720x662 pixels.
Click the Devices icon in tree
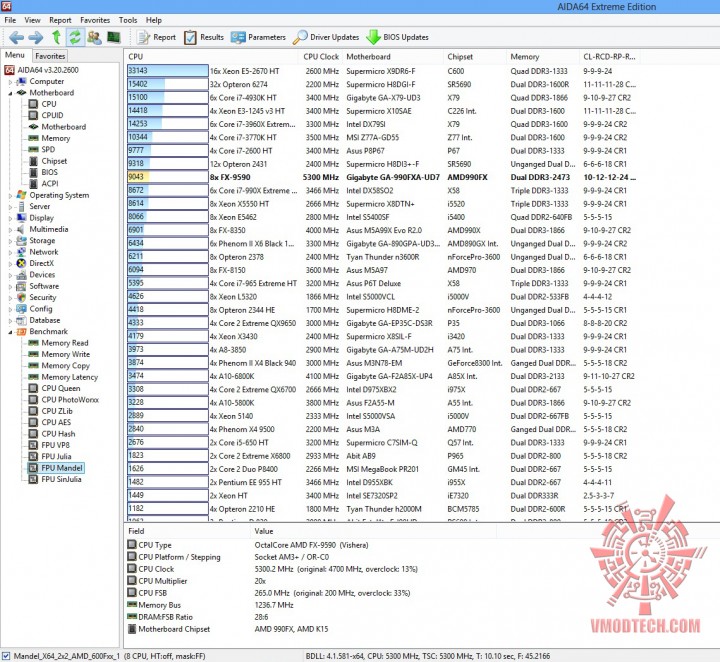21,275
